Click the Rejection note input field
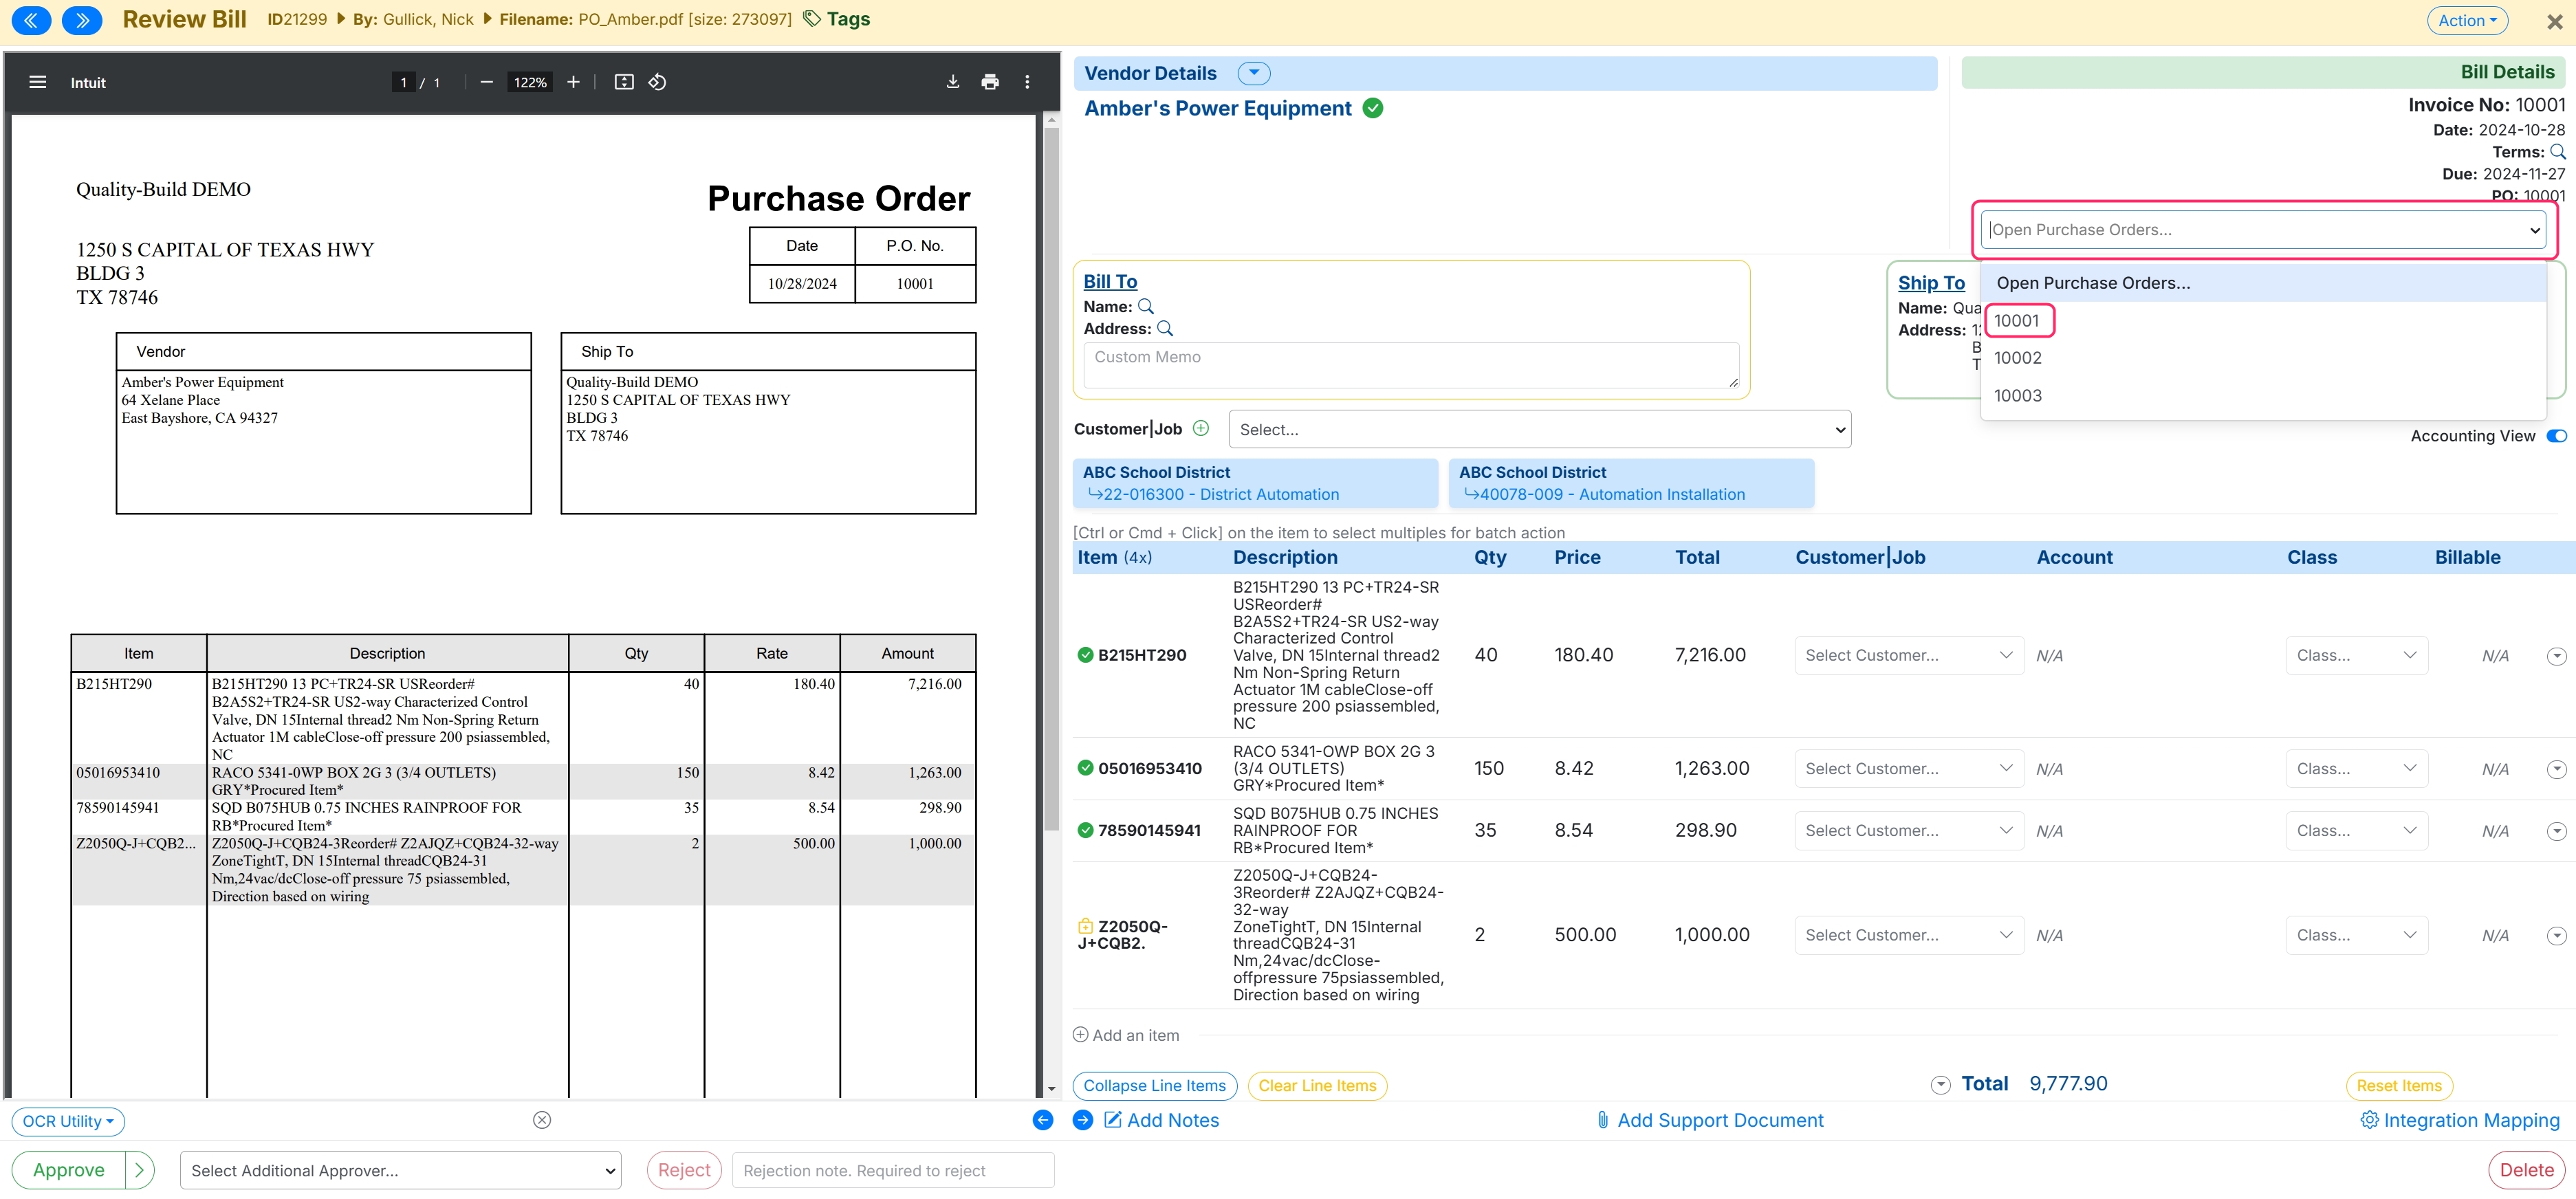 (893, 1170)
